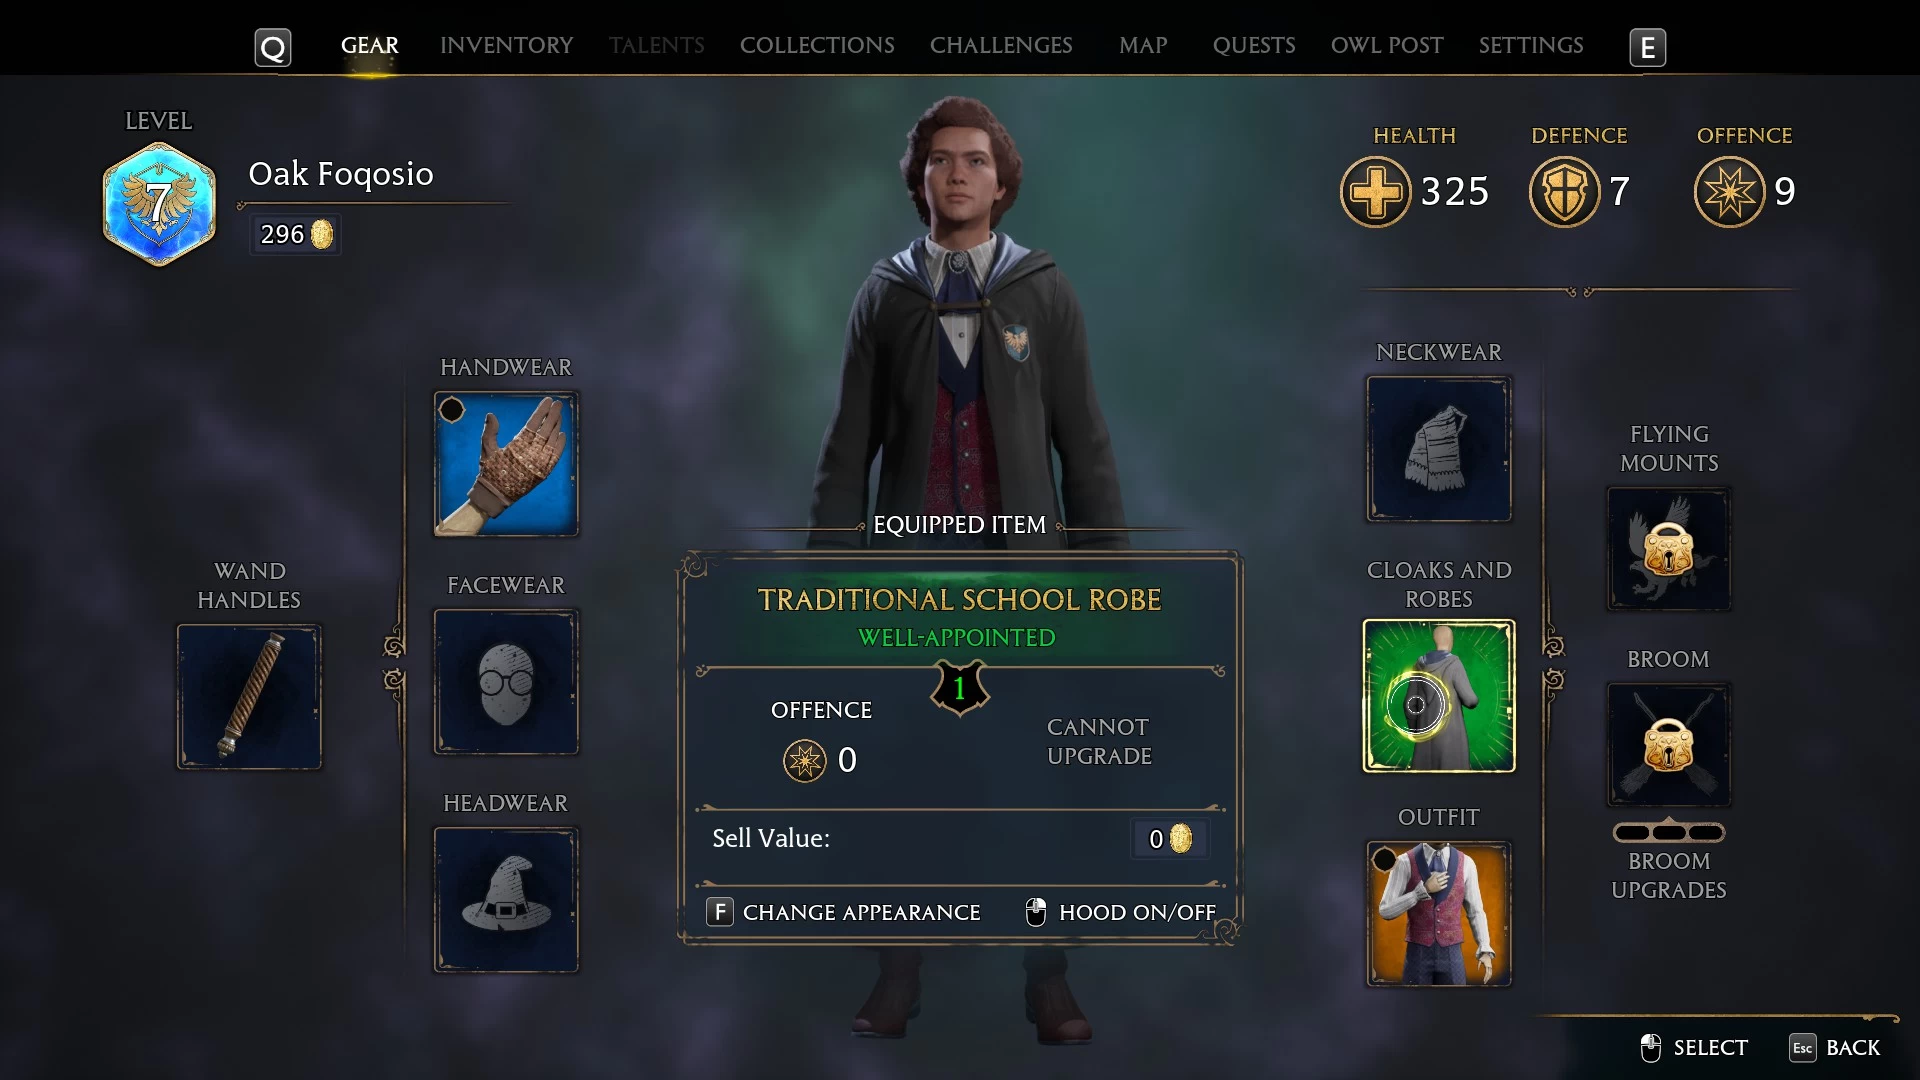Click the locked Broom slot
Image resolution: width=1920 pixels, height=1080 pixels.
pyautogui.click(x=1669, y=745)
